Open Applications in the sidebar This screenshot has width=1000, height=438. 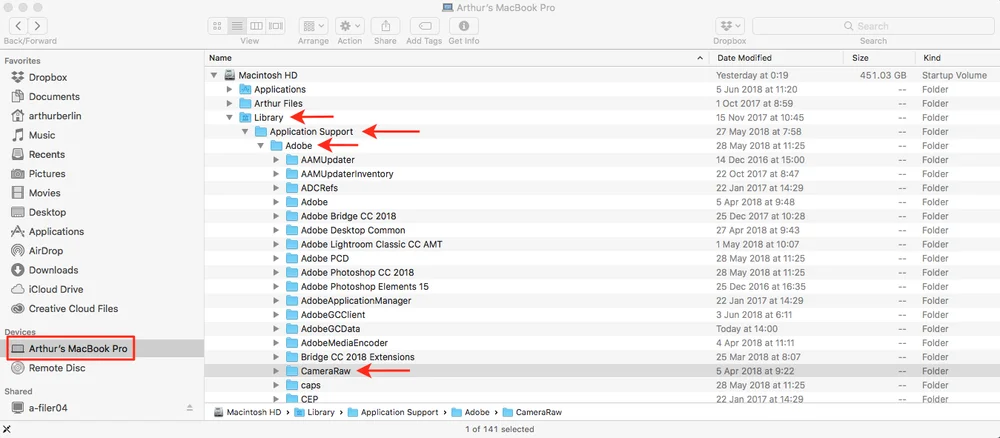tap(55, 231)
